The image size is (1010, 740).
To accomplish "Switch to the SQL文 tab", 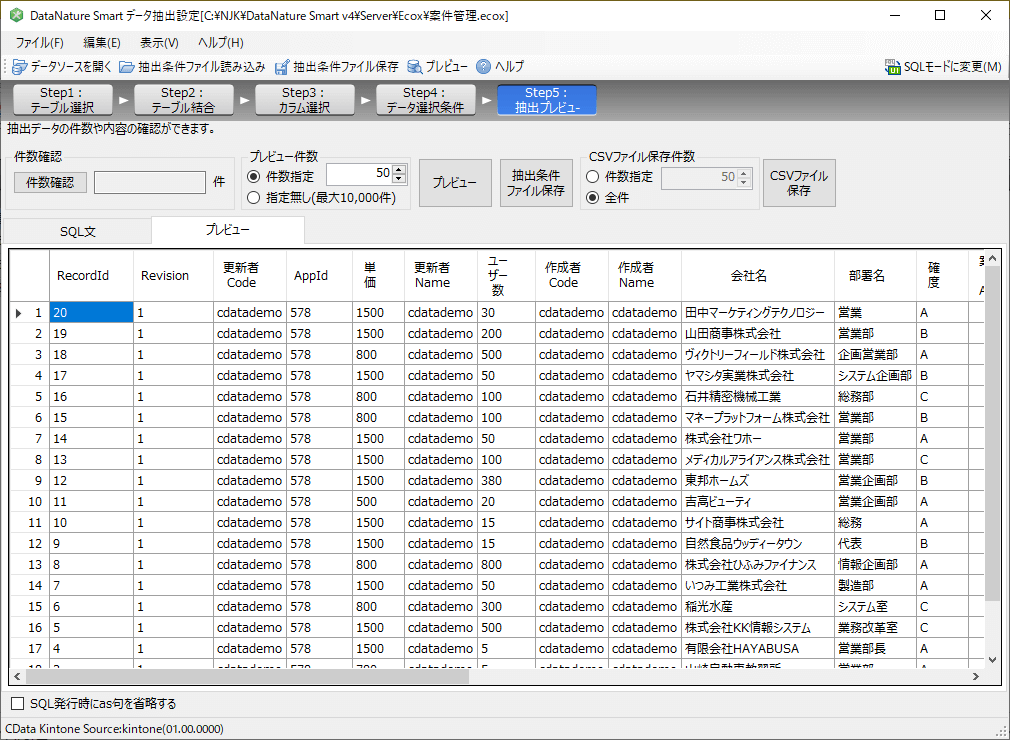I will (77, 231).
